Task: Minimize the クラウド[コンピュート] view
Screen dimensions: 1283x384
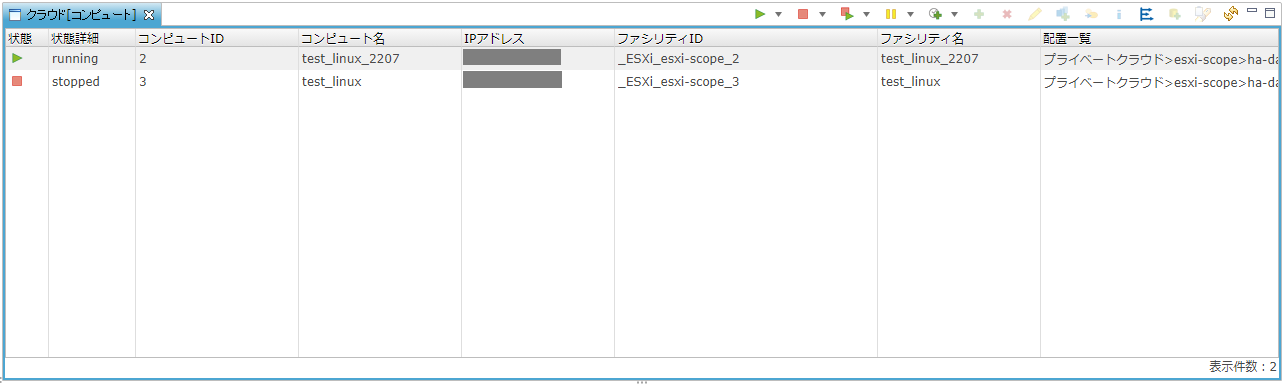Action: point(1252,11)
